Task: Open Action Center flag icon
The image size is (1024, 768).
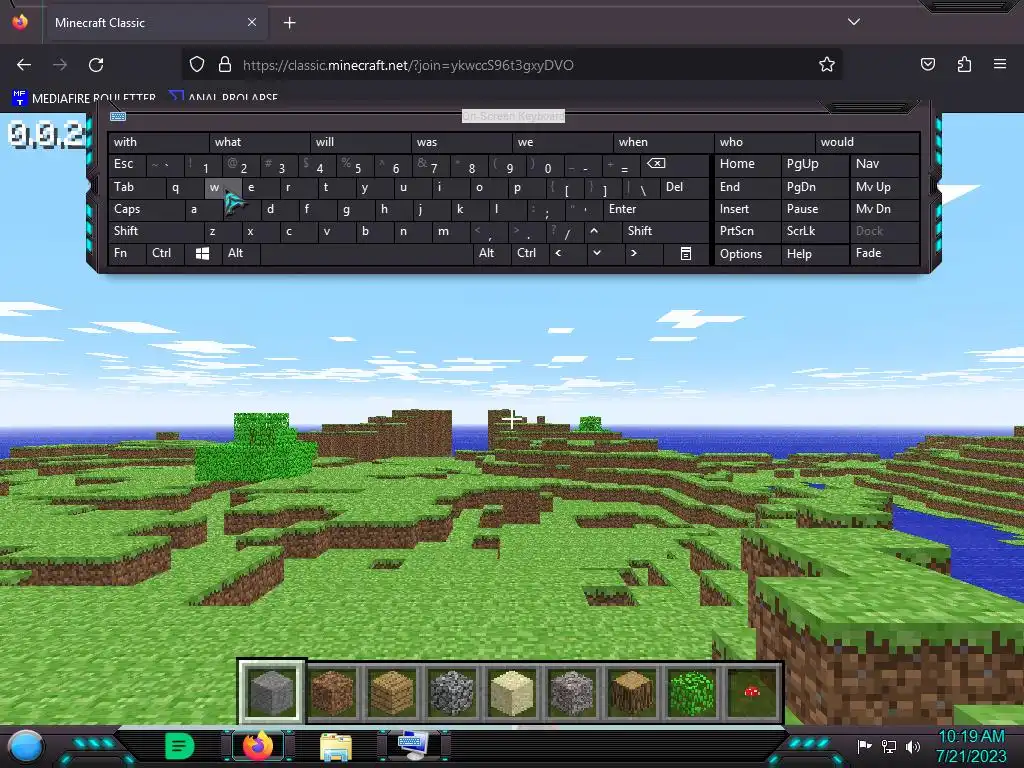Action: 865,746
